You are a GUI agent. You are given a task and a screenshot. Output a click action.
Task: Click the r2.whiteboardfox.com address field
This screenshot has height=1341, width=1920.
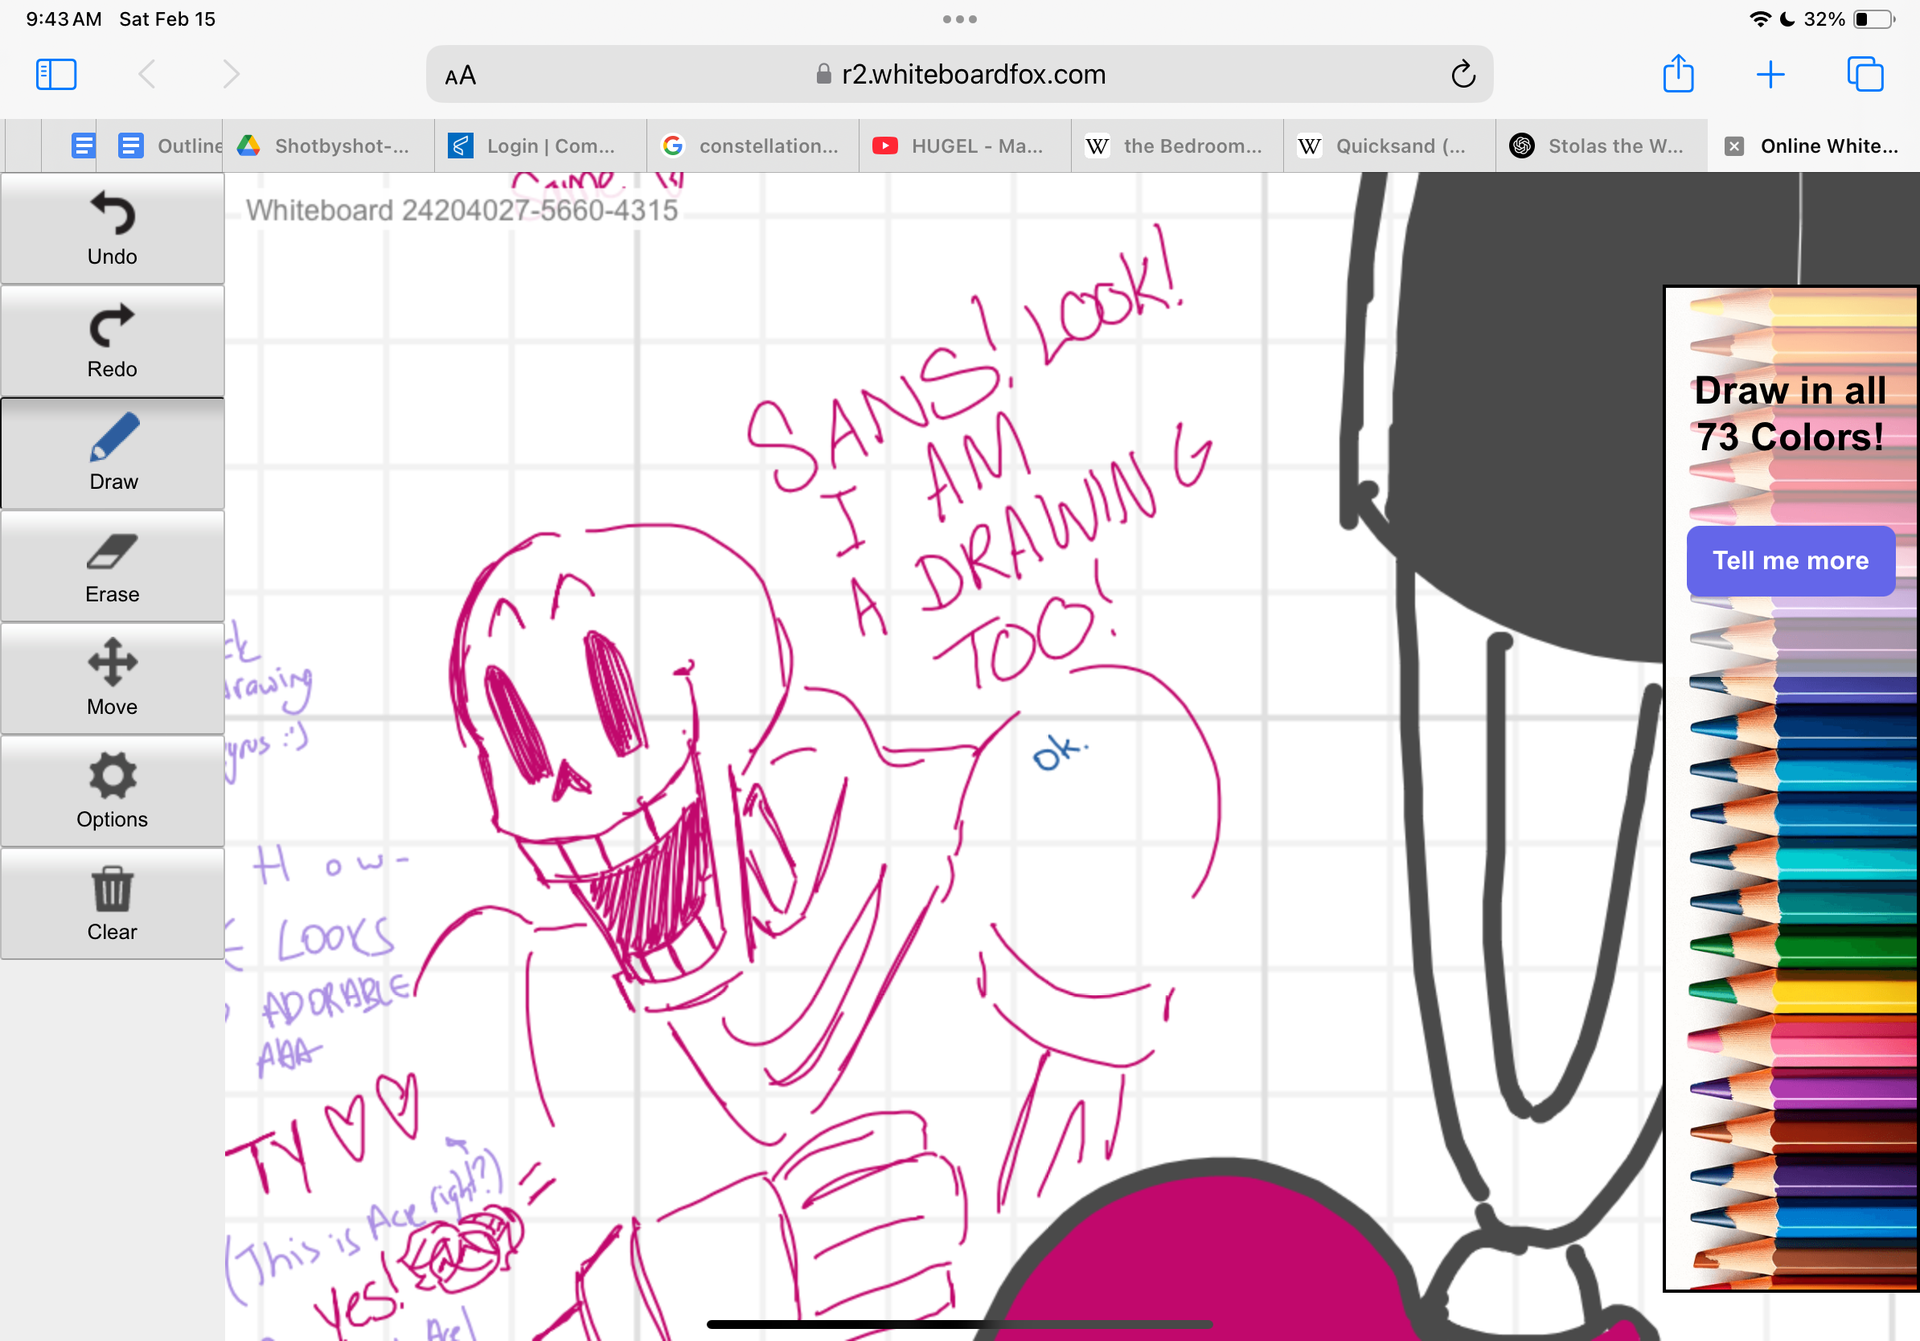(960, 74)
